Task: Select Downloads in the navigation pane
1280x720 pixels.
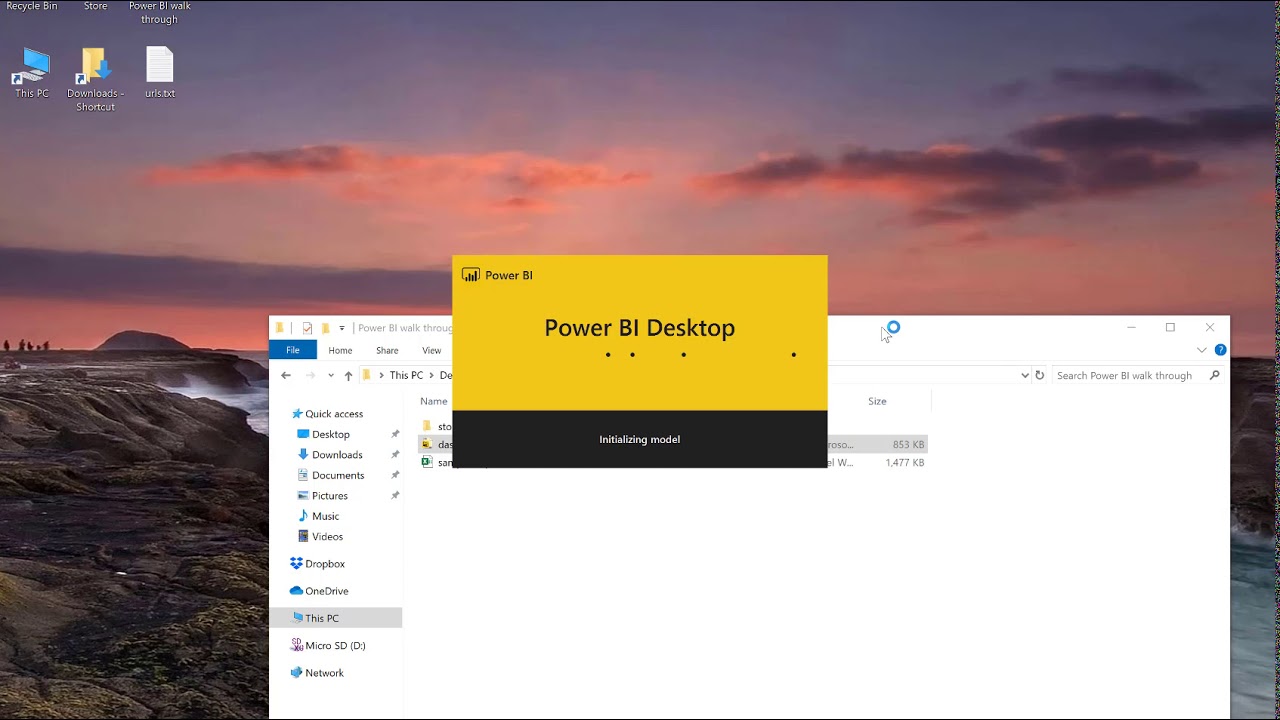Action: [337, 455]
